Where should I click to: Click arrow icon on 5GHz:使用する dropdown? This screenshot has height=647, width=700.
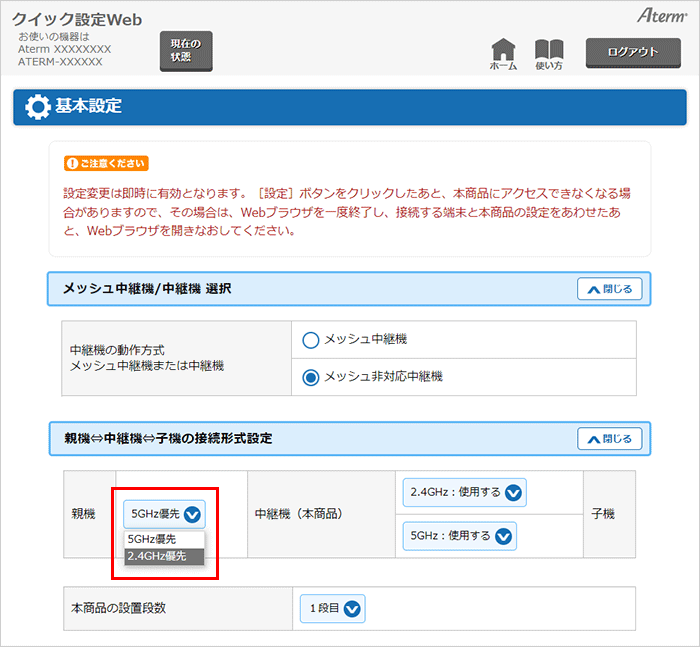[x=504, y=536]
